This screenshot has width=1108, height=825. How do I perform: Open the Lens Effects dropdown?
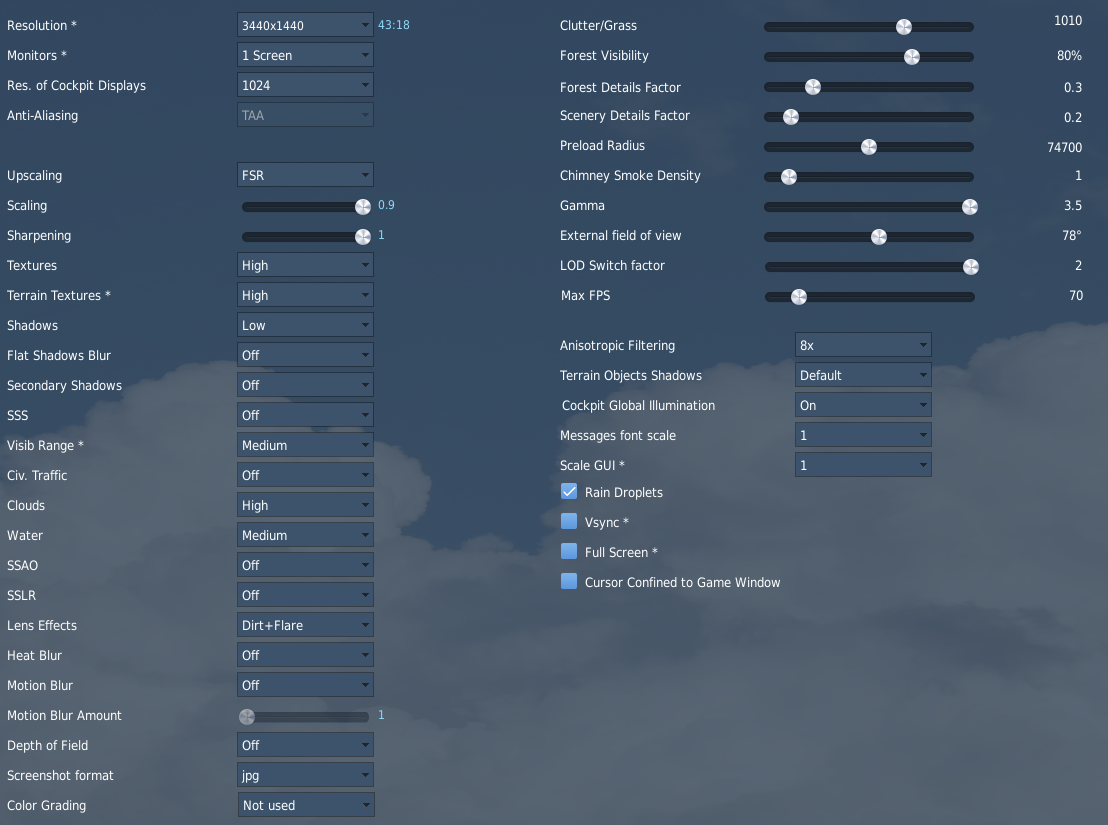(x=305, y=625)
